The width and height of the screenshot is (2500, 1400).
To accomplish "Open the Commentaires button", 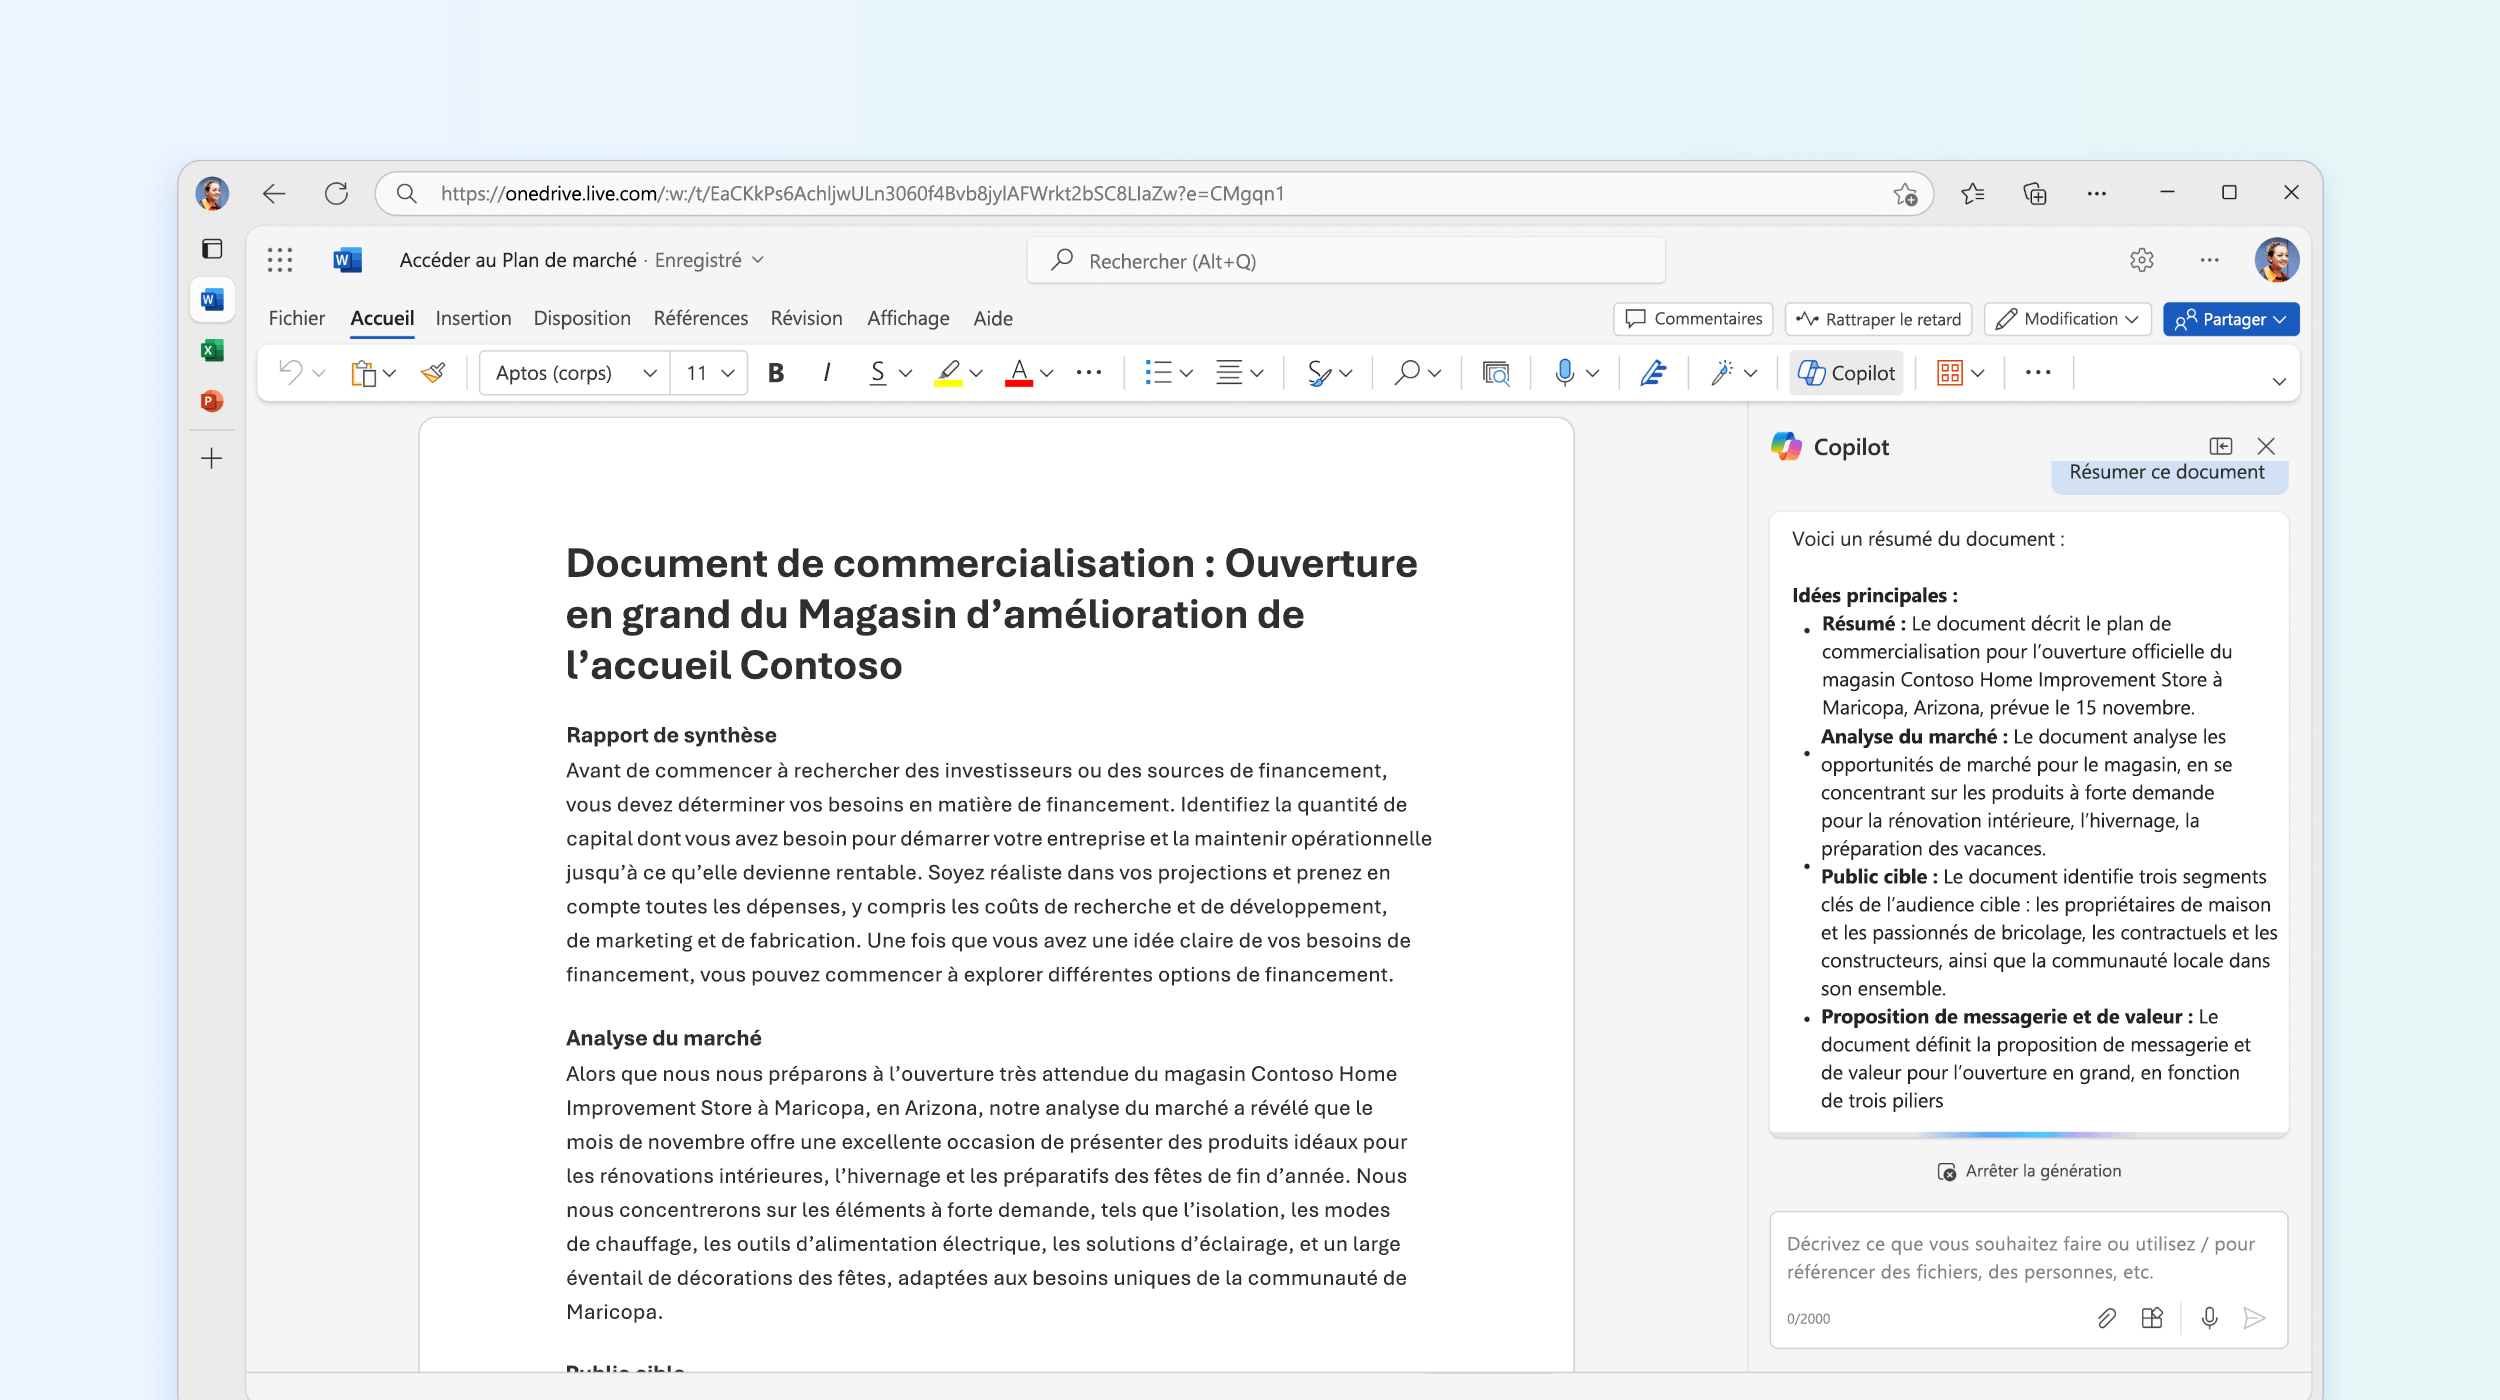I will tap(1693, 319).
